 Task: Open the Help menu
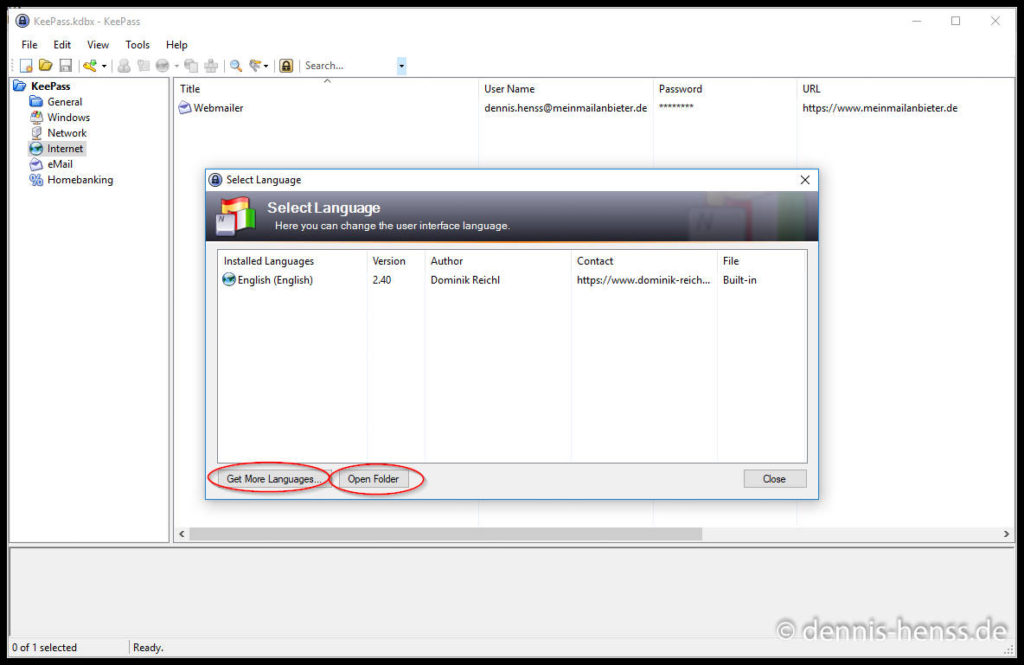point(176,44)
